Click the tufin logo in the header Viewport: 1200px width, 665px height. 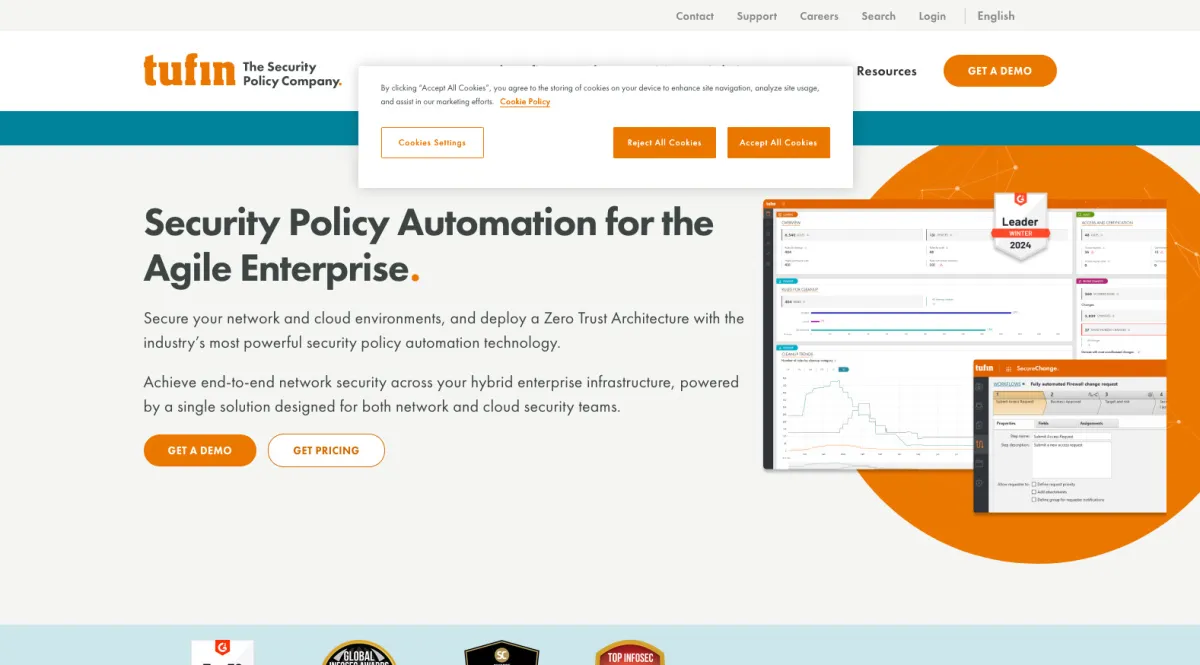point(189,70)
